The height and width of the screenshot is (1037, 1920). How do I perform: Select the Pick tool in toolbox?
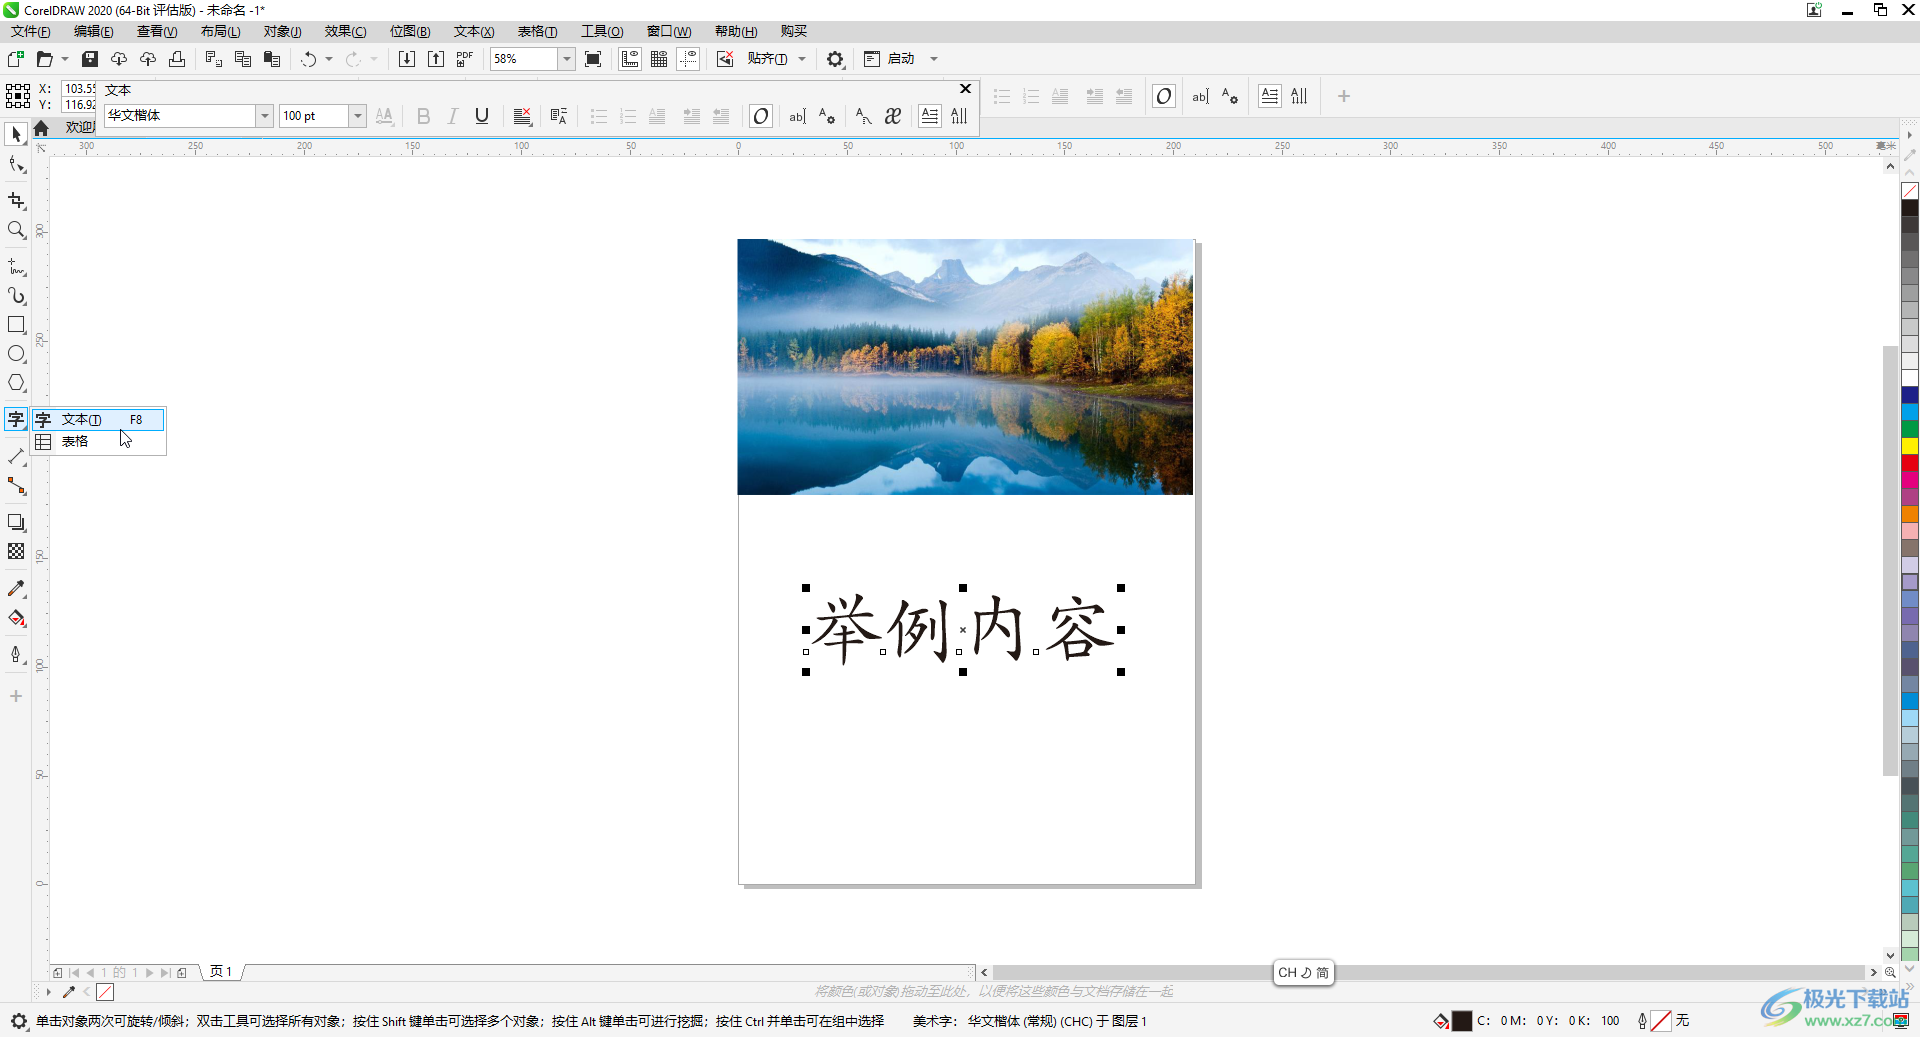click(16, 134)
